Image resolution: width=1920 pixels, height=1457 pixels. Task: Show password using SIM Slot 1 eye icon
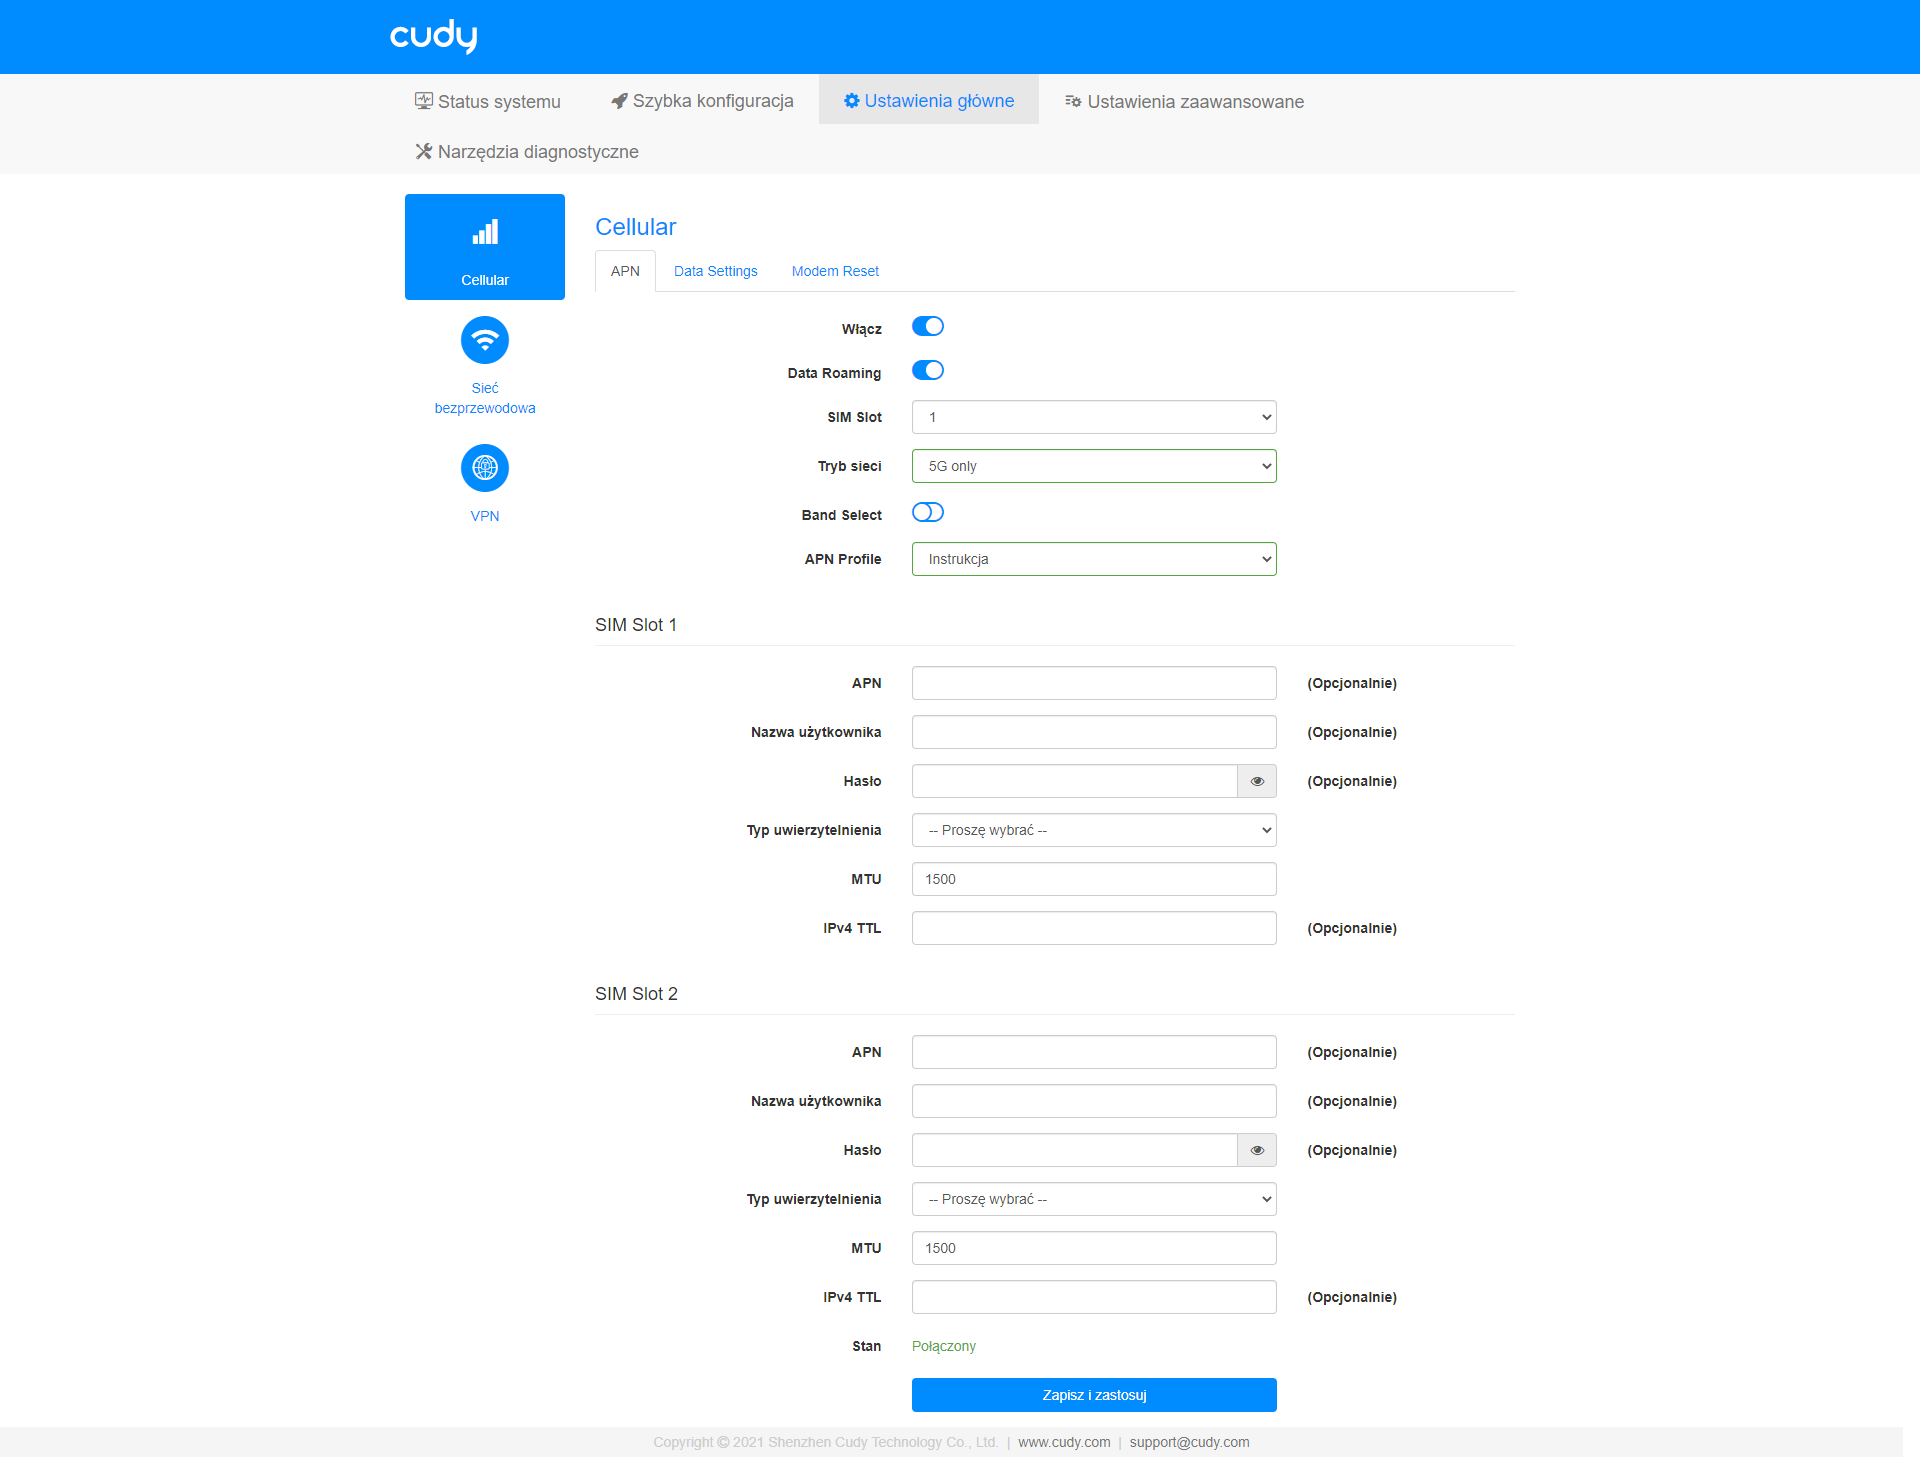[x=1257, y=781]
